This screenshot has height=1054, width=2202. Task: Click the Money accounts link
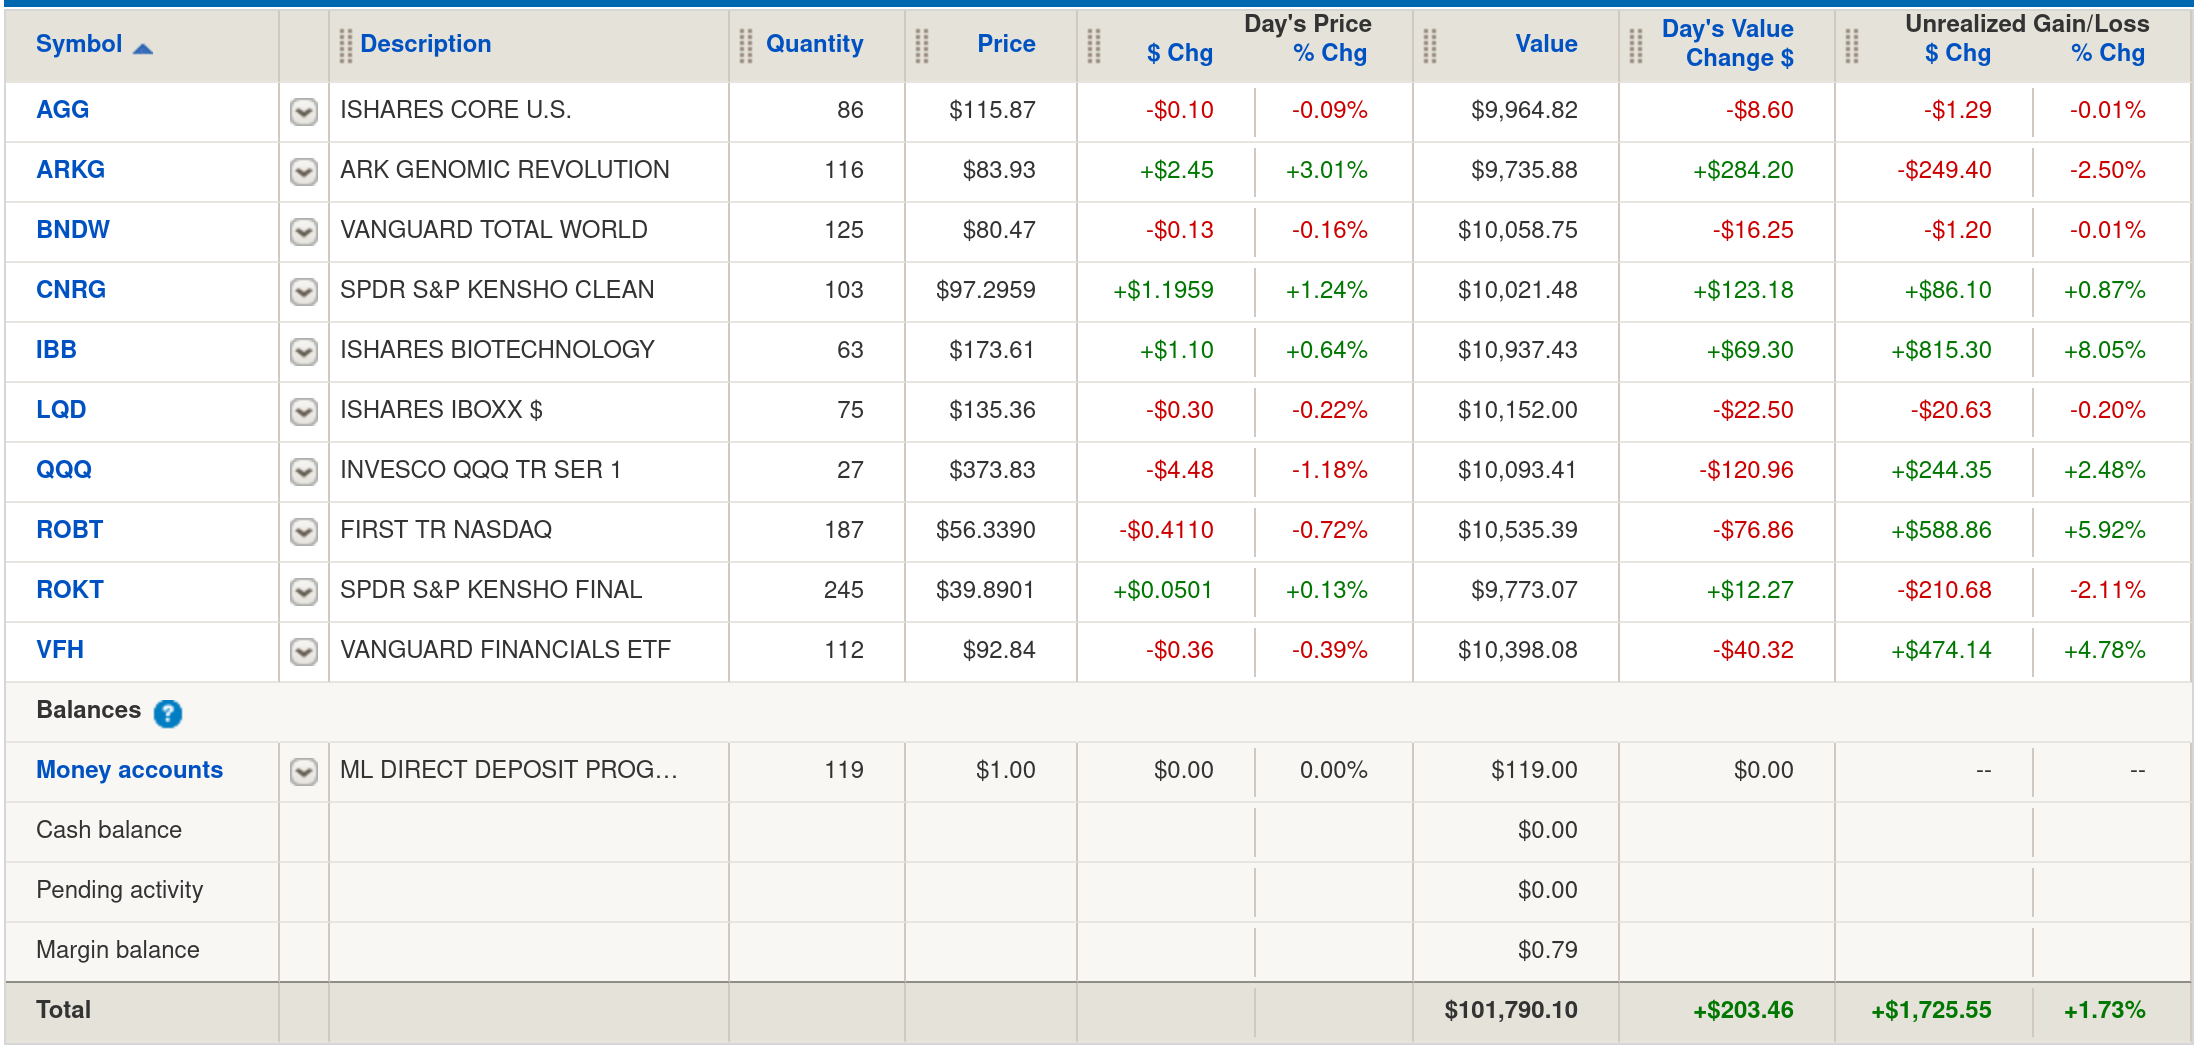(129, 770)
